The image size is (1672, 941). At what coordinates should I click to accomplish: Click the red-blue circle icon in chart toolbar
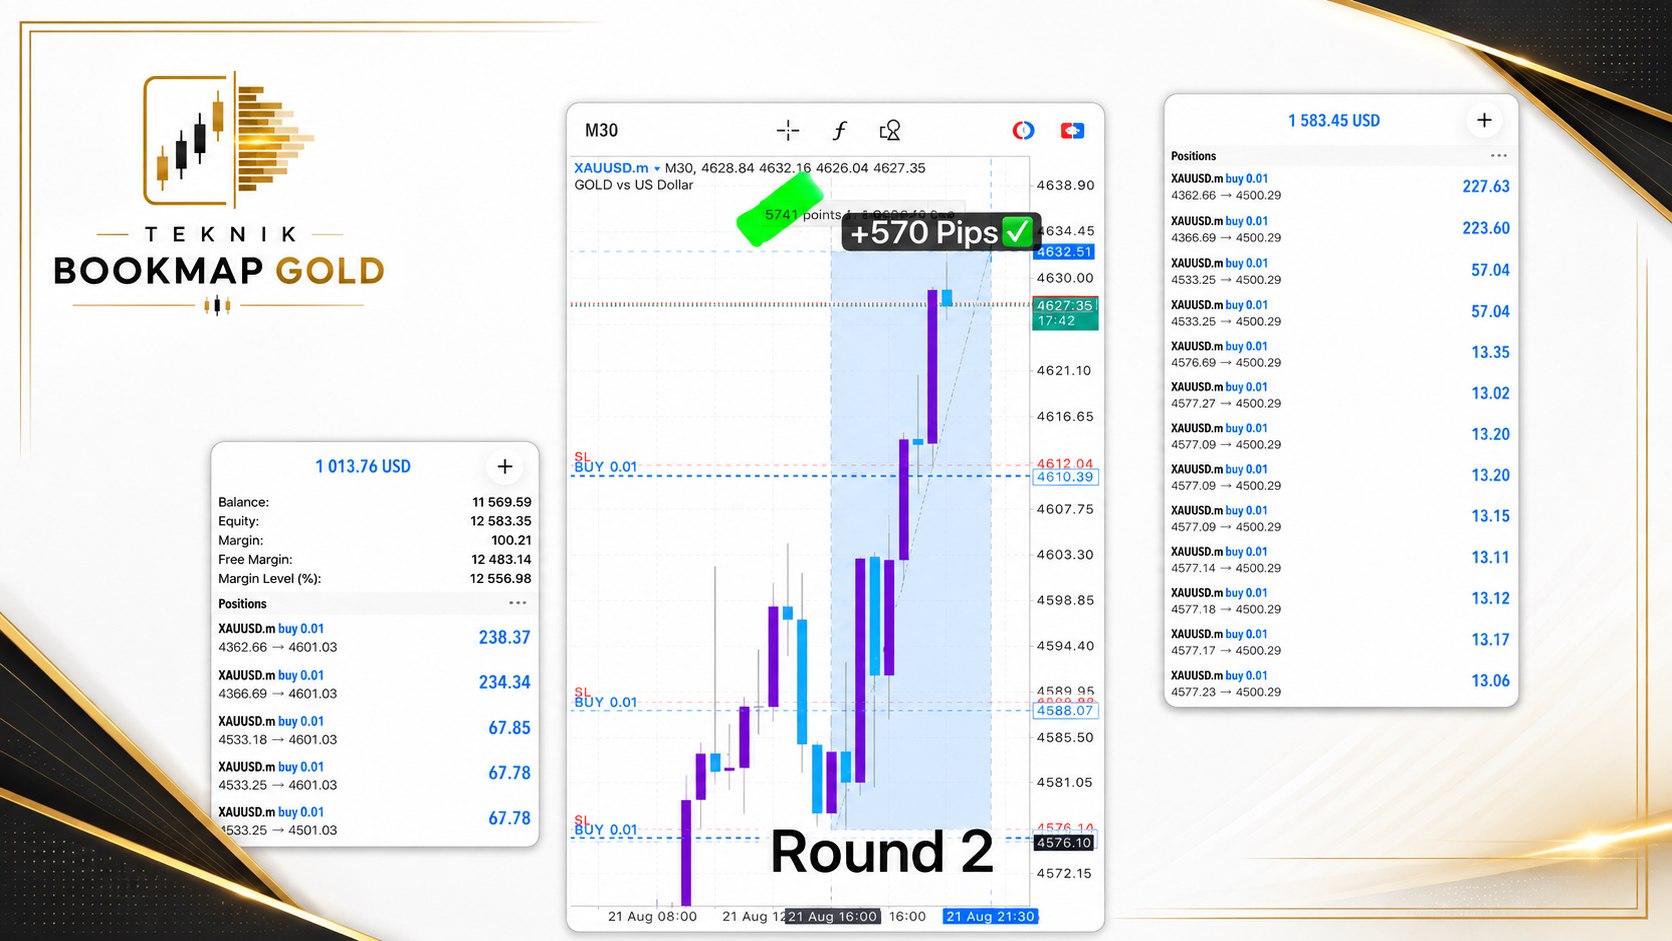1023,130
